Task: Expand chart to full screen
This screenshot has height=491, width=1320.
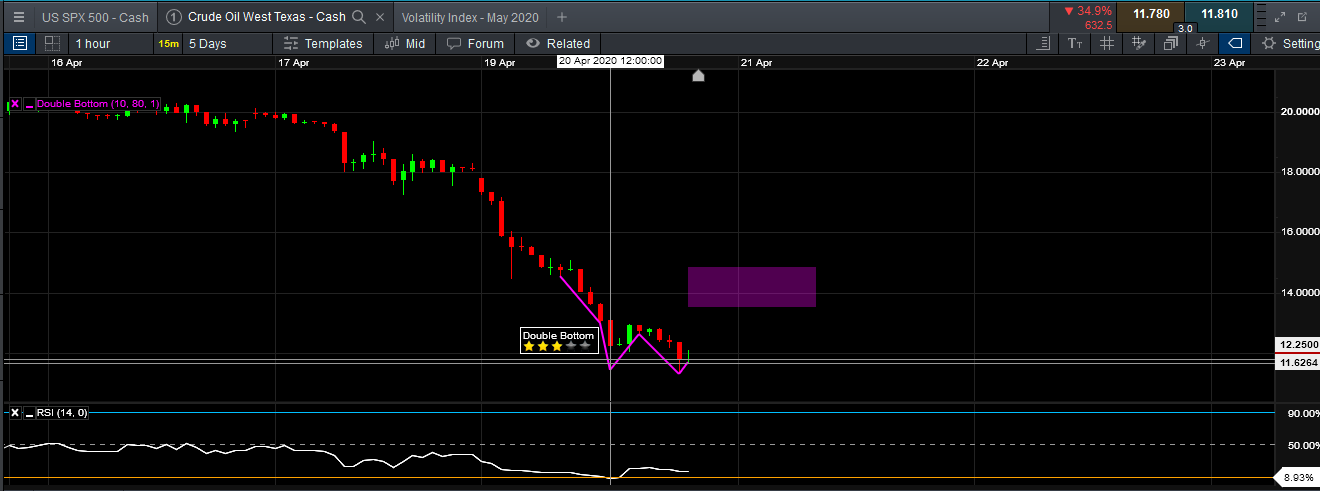Action: (1281, 17)
